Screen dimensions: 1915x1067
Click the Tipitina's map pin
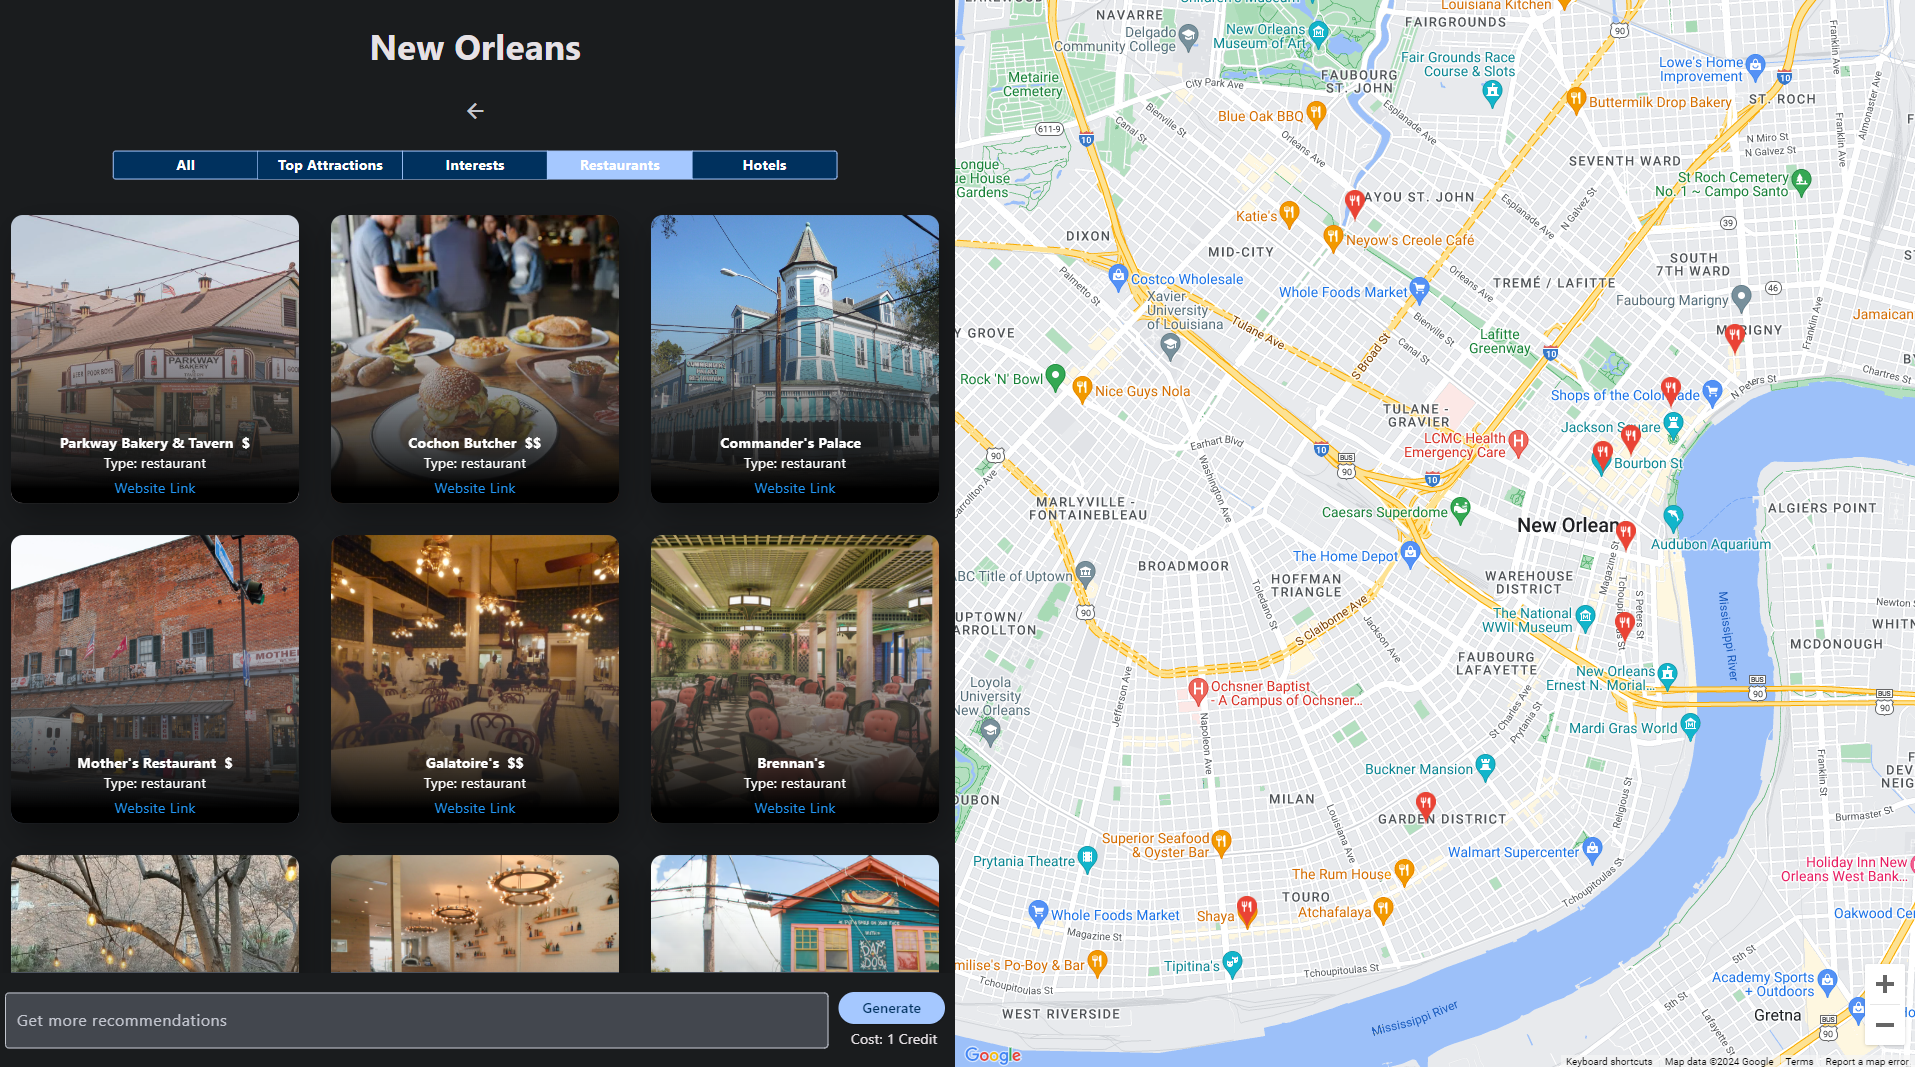1232,964
